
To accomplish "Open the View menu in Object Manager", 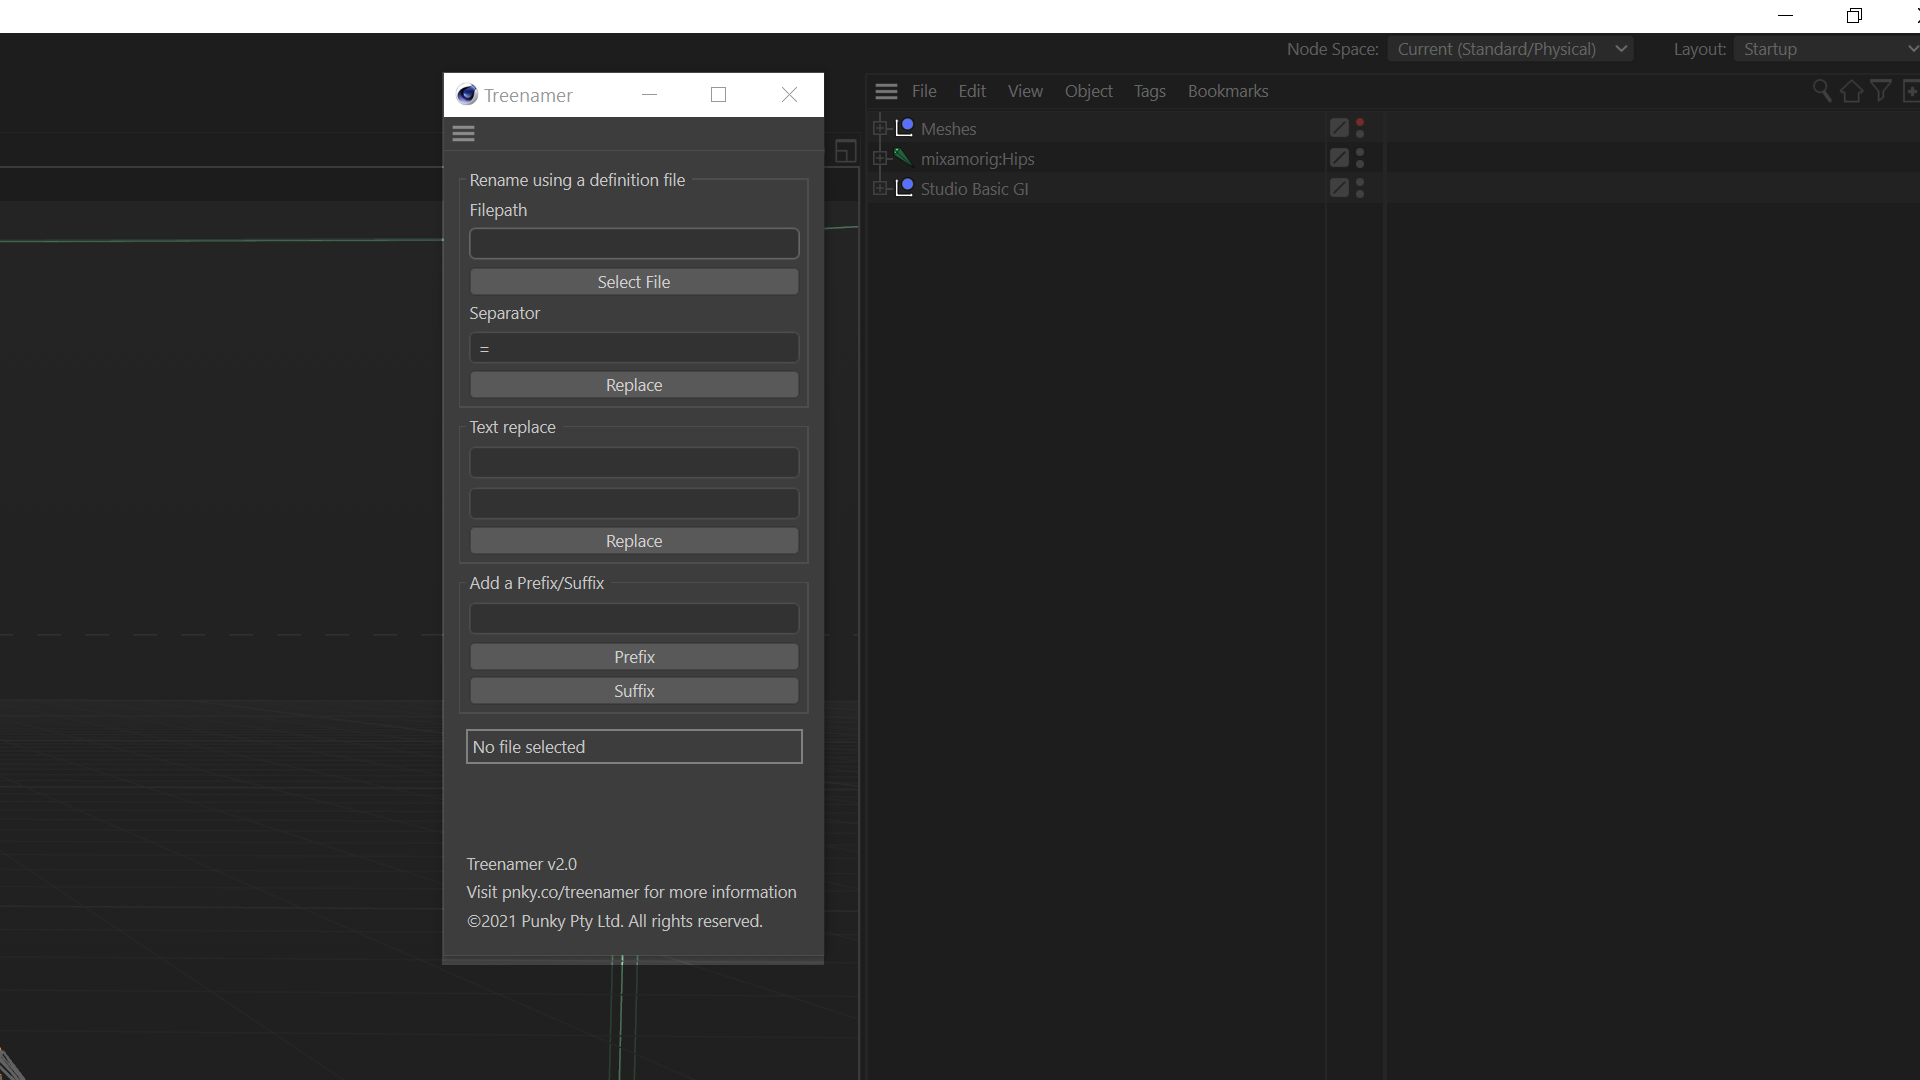I will [1025, 91].
